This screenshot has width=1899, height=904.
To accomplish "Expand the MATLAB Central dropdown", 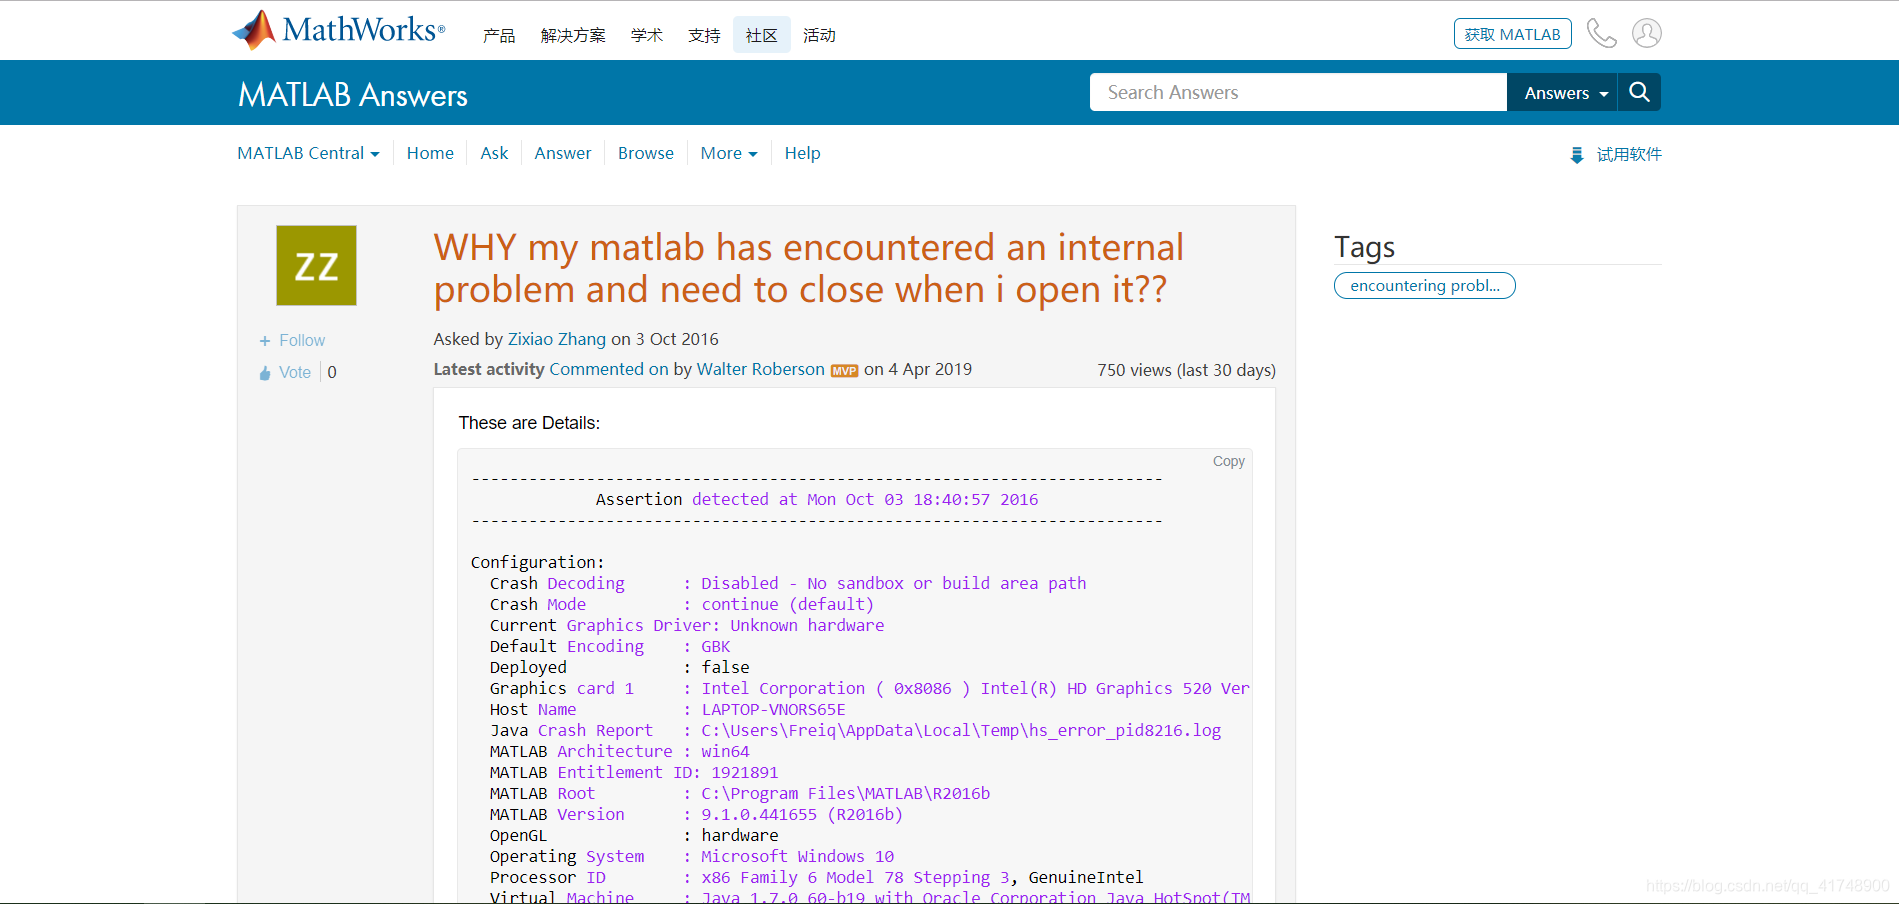I will pyautogui.click(x=308, y=153).
